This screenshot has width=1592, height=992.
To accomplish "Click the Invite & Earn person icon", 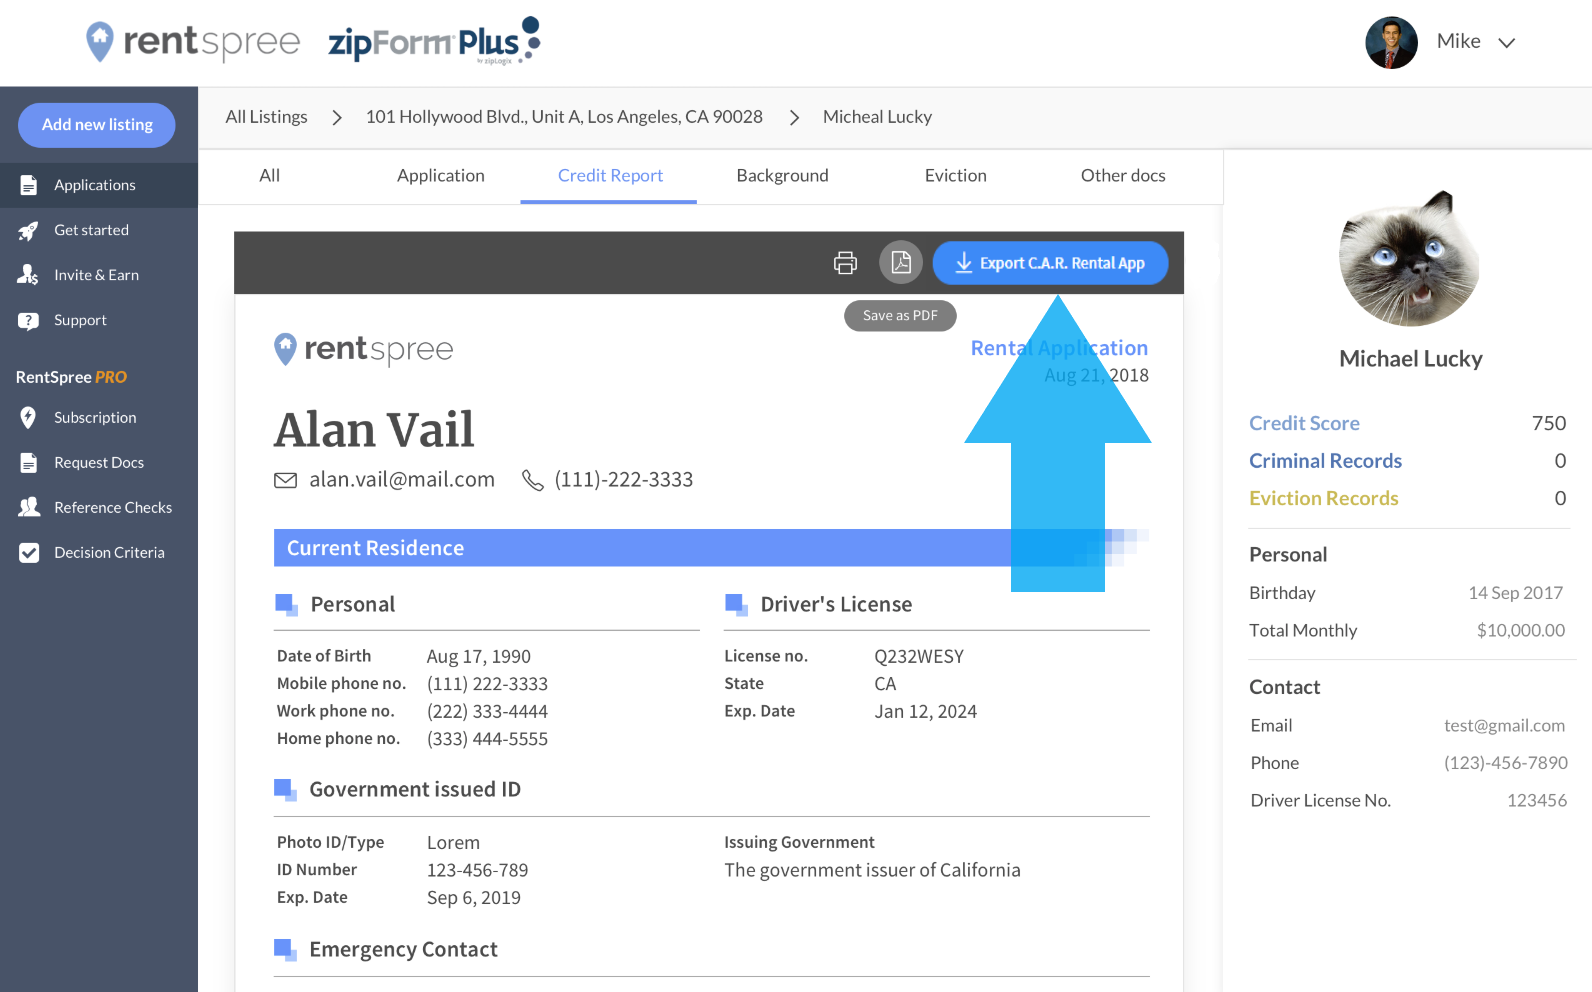I will point(28,275).
